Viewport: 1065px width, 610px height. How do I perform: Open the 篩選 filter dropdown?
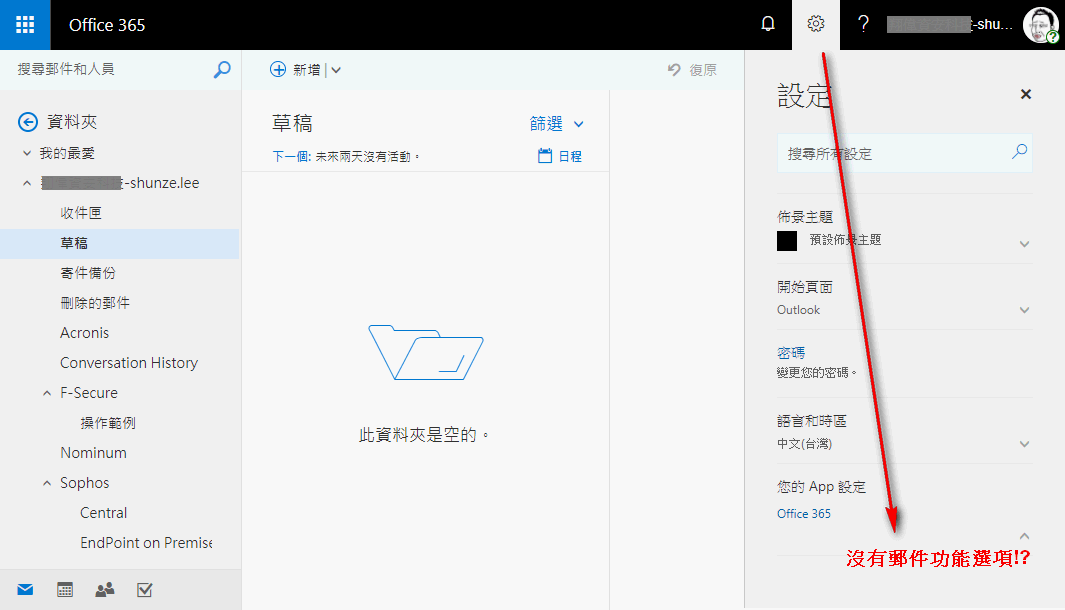tap(556, 124)
